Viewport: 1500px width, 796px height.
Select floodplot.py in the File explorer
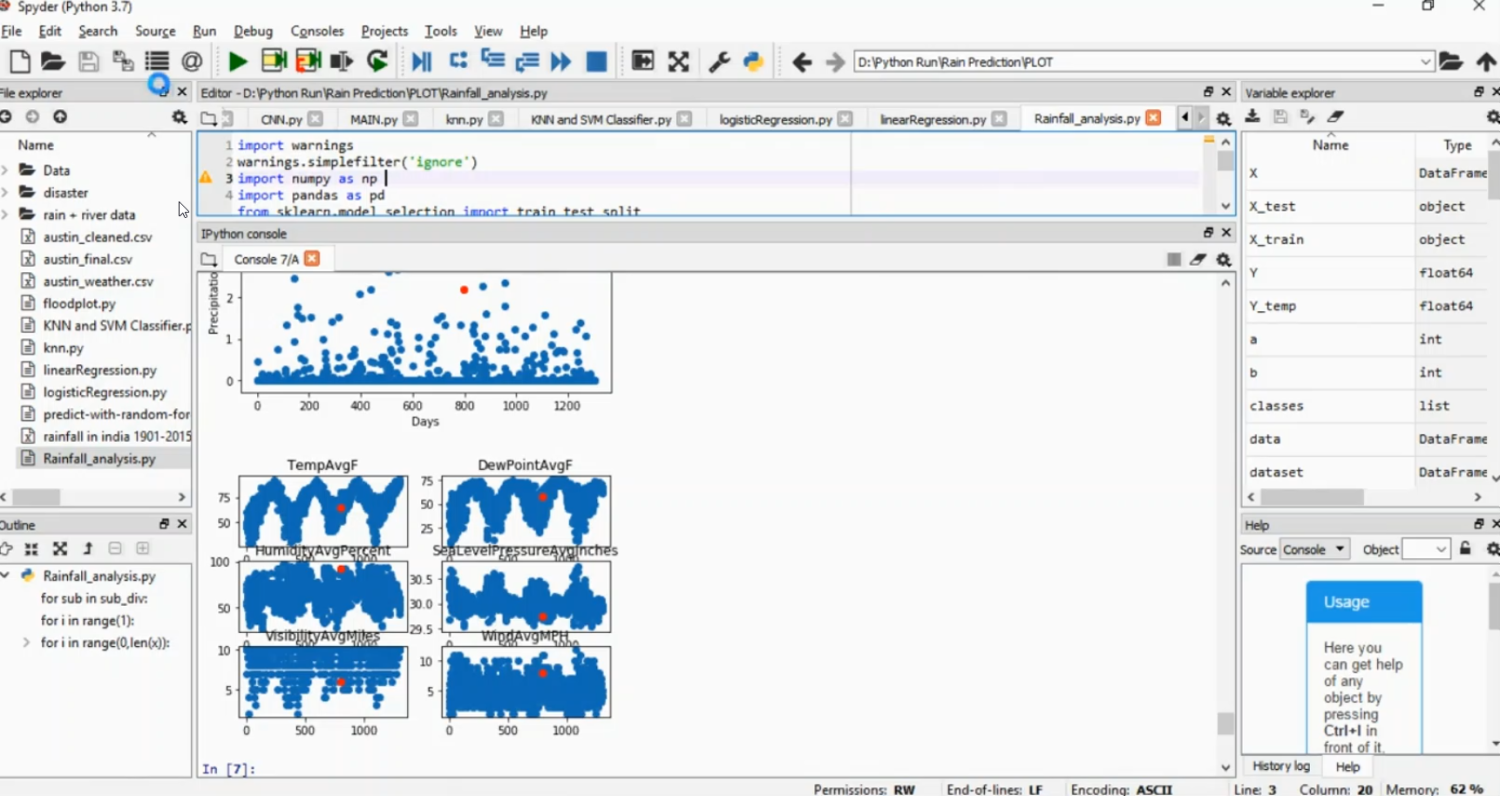79,303
